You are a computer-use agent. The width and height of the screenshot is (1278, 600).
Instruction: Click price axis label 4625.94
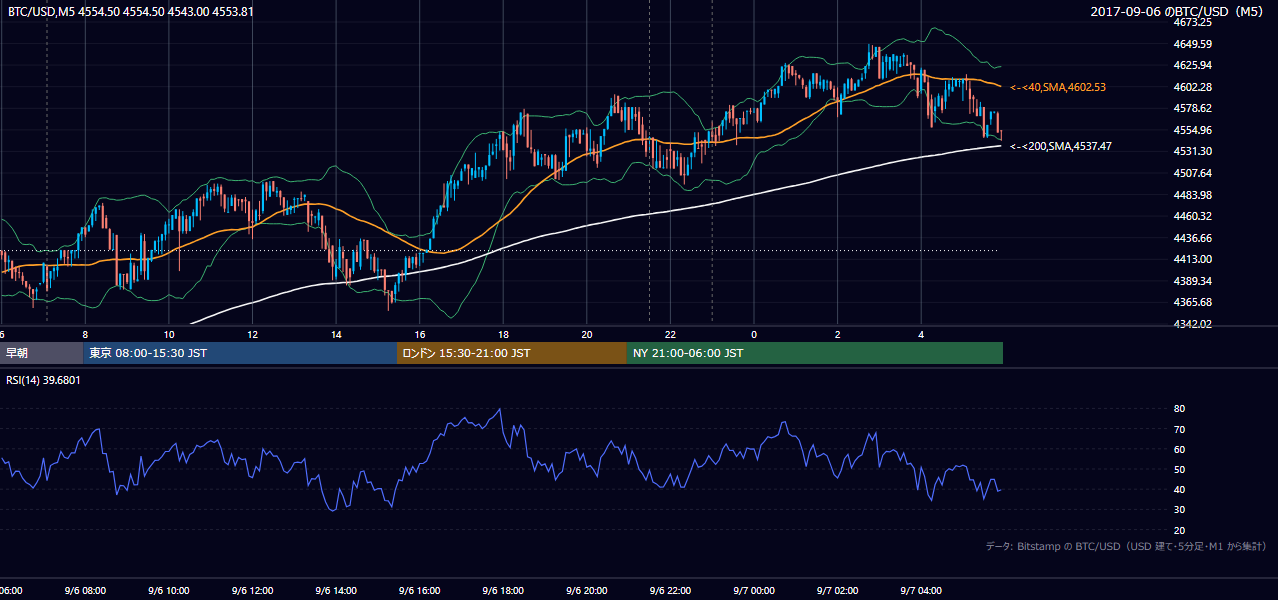pos(1194,65)
